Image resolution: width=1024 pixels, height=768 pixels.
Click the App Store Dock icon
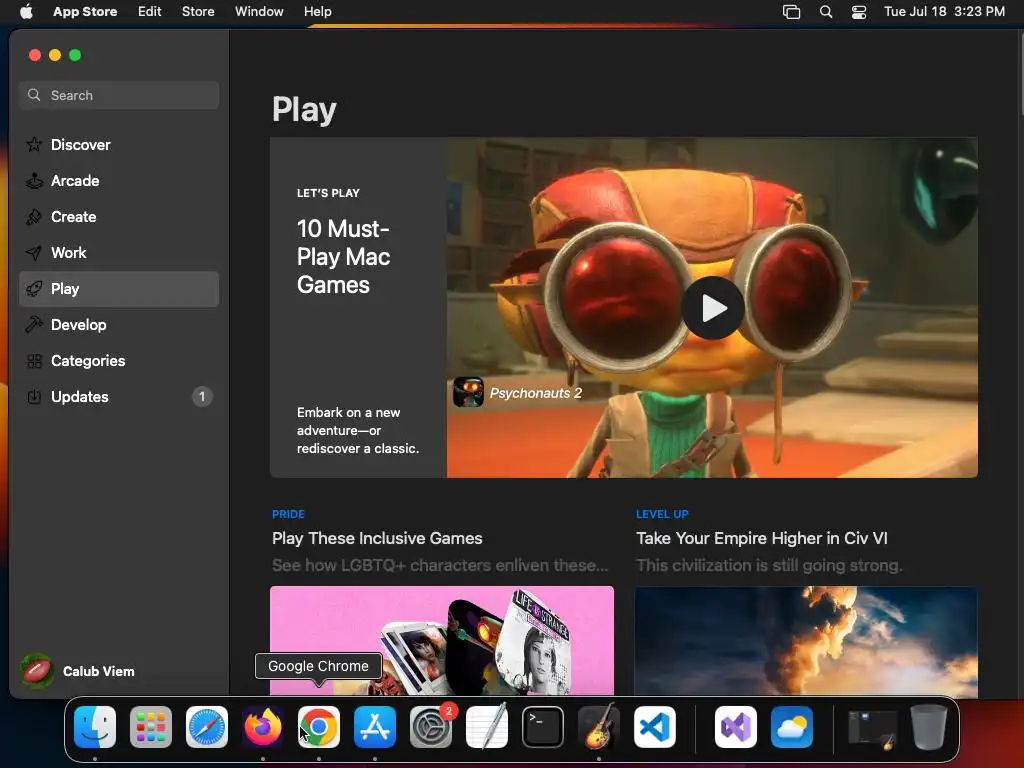375,727
